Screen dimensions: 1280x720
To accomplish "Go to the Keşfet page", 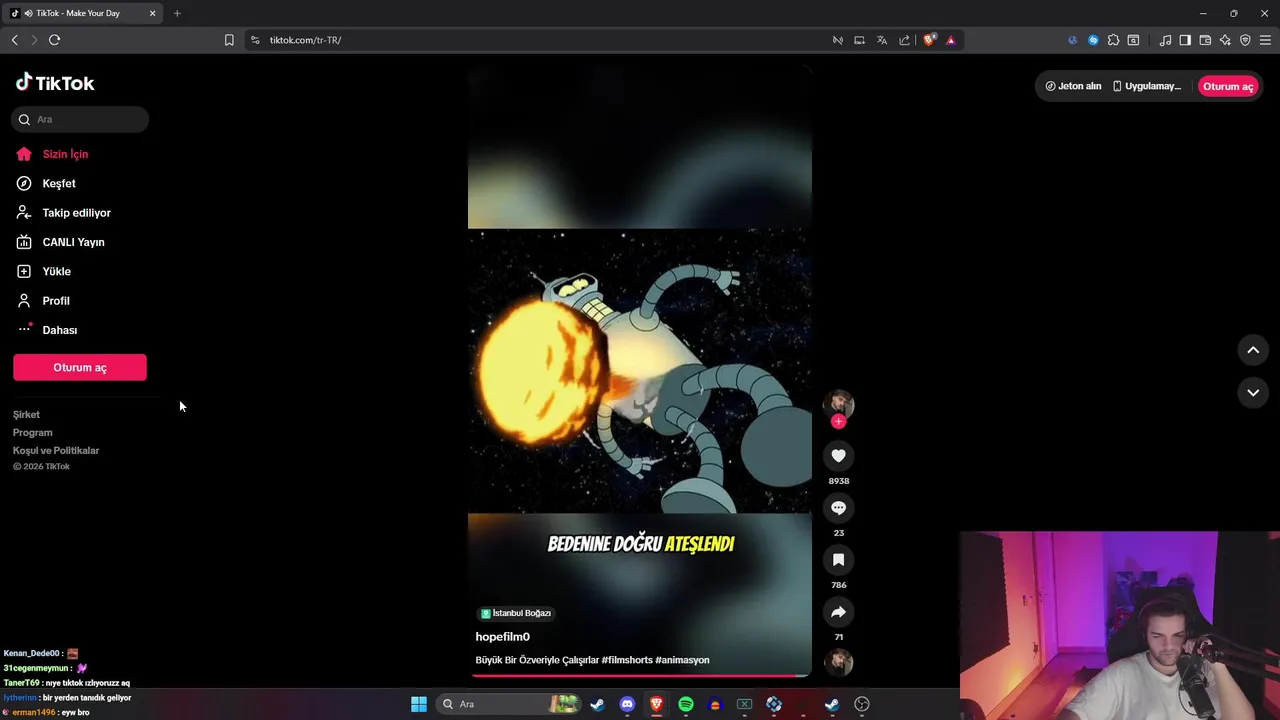I will click(x=46, y=183).
